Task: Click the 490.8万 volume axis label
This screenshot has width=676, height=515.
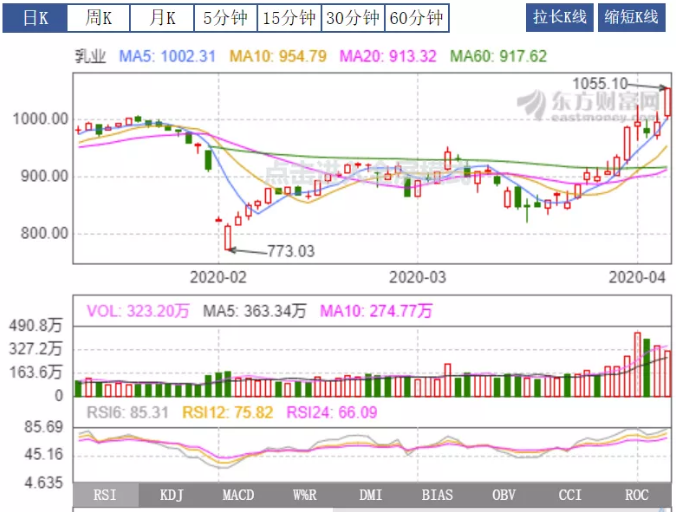Action: (36, 325)
